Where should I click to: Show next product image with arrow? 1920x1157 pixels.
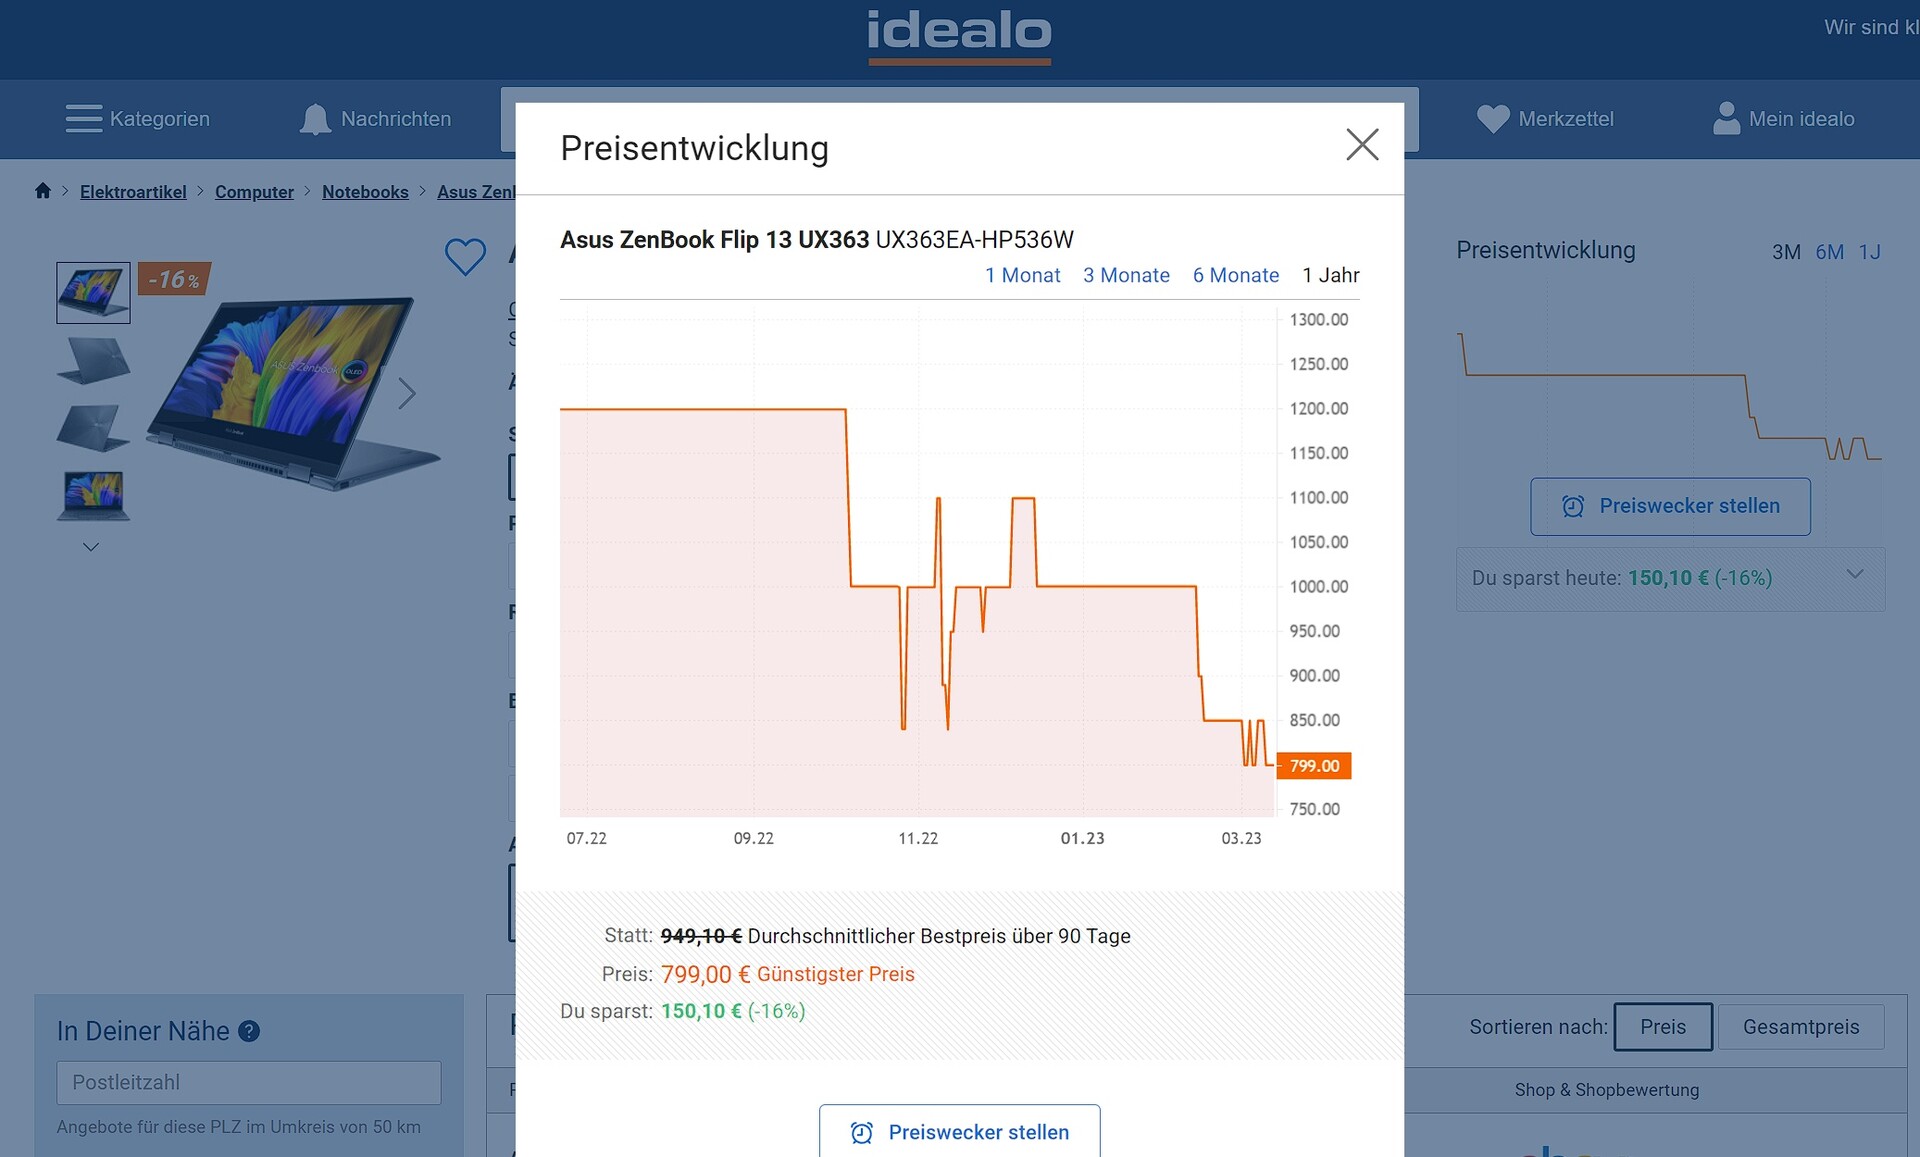point(406,393)
